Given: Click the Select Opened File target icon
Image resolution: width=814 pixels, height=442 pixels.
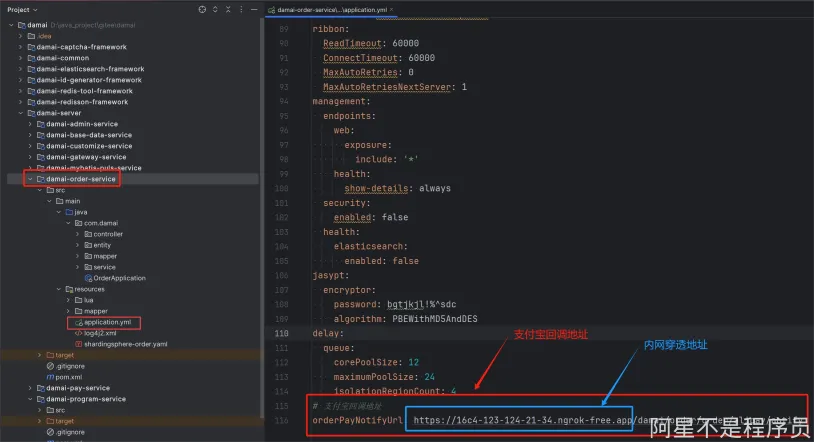Looking at the screenshot, I should coord(203,9).
